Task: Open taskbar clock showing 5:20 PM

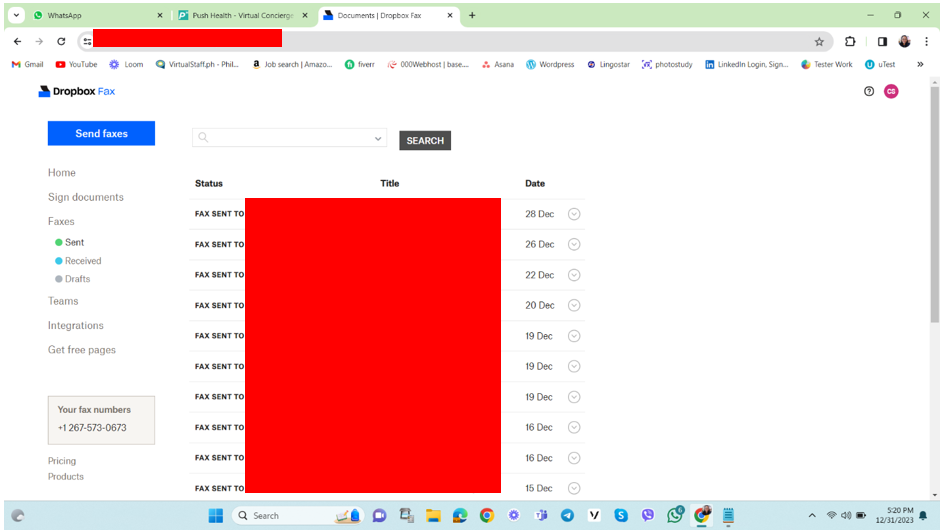Action: pyautogui.click(x=894, y=515)
